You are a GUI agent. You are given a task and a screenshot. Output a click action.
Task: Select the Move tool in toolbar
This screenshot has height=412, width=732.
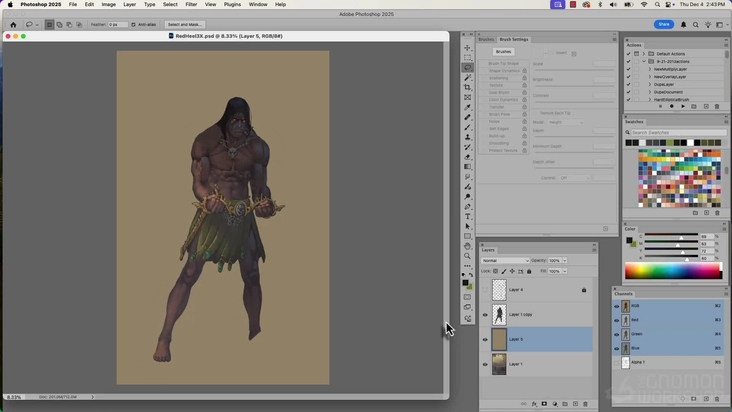pyautogui.click(x=467, y=48)
